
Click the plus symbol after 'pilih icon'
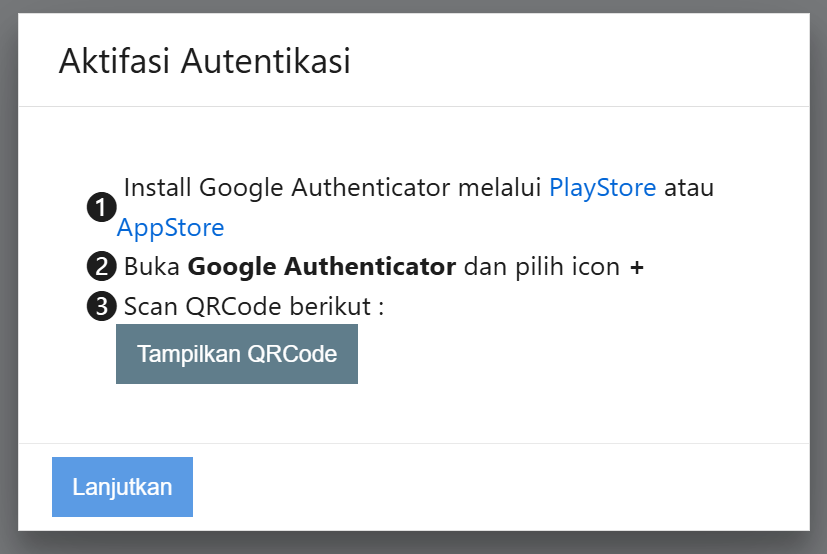(x=637, y=268)
